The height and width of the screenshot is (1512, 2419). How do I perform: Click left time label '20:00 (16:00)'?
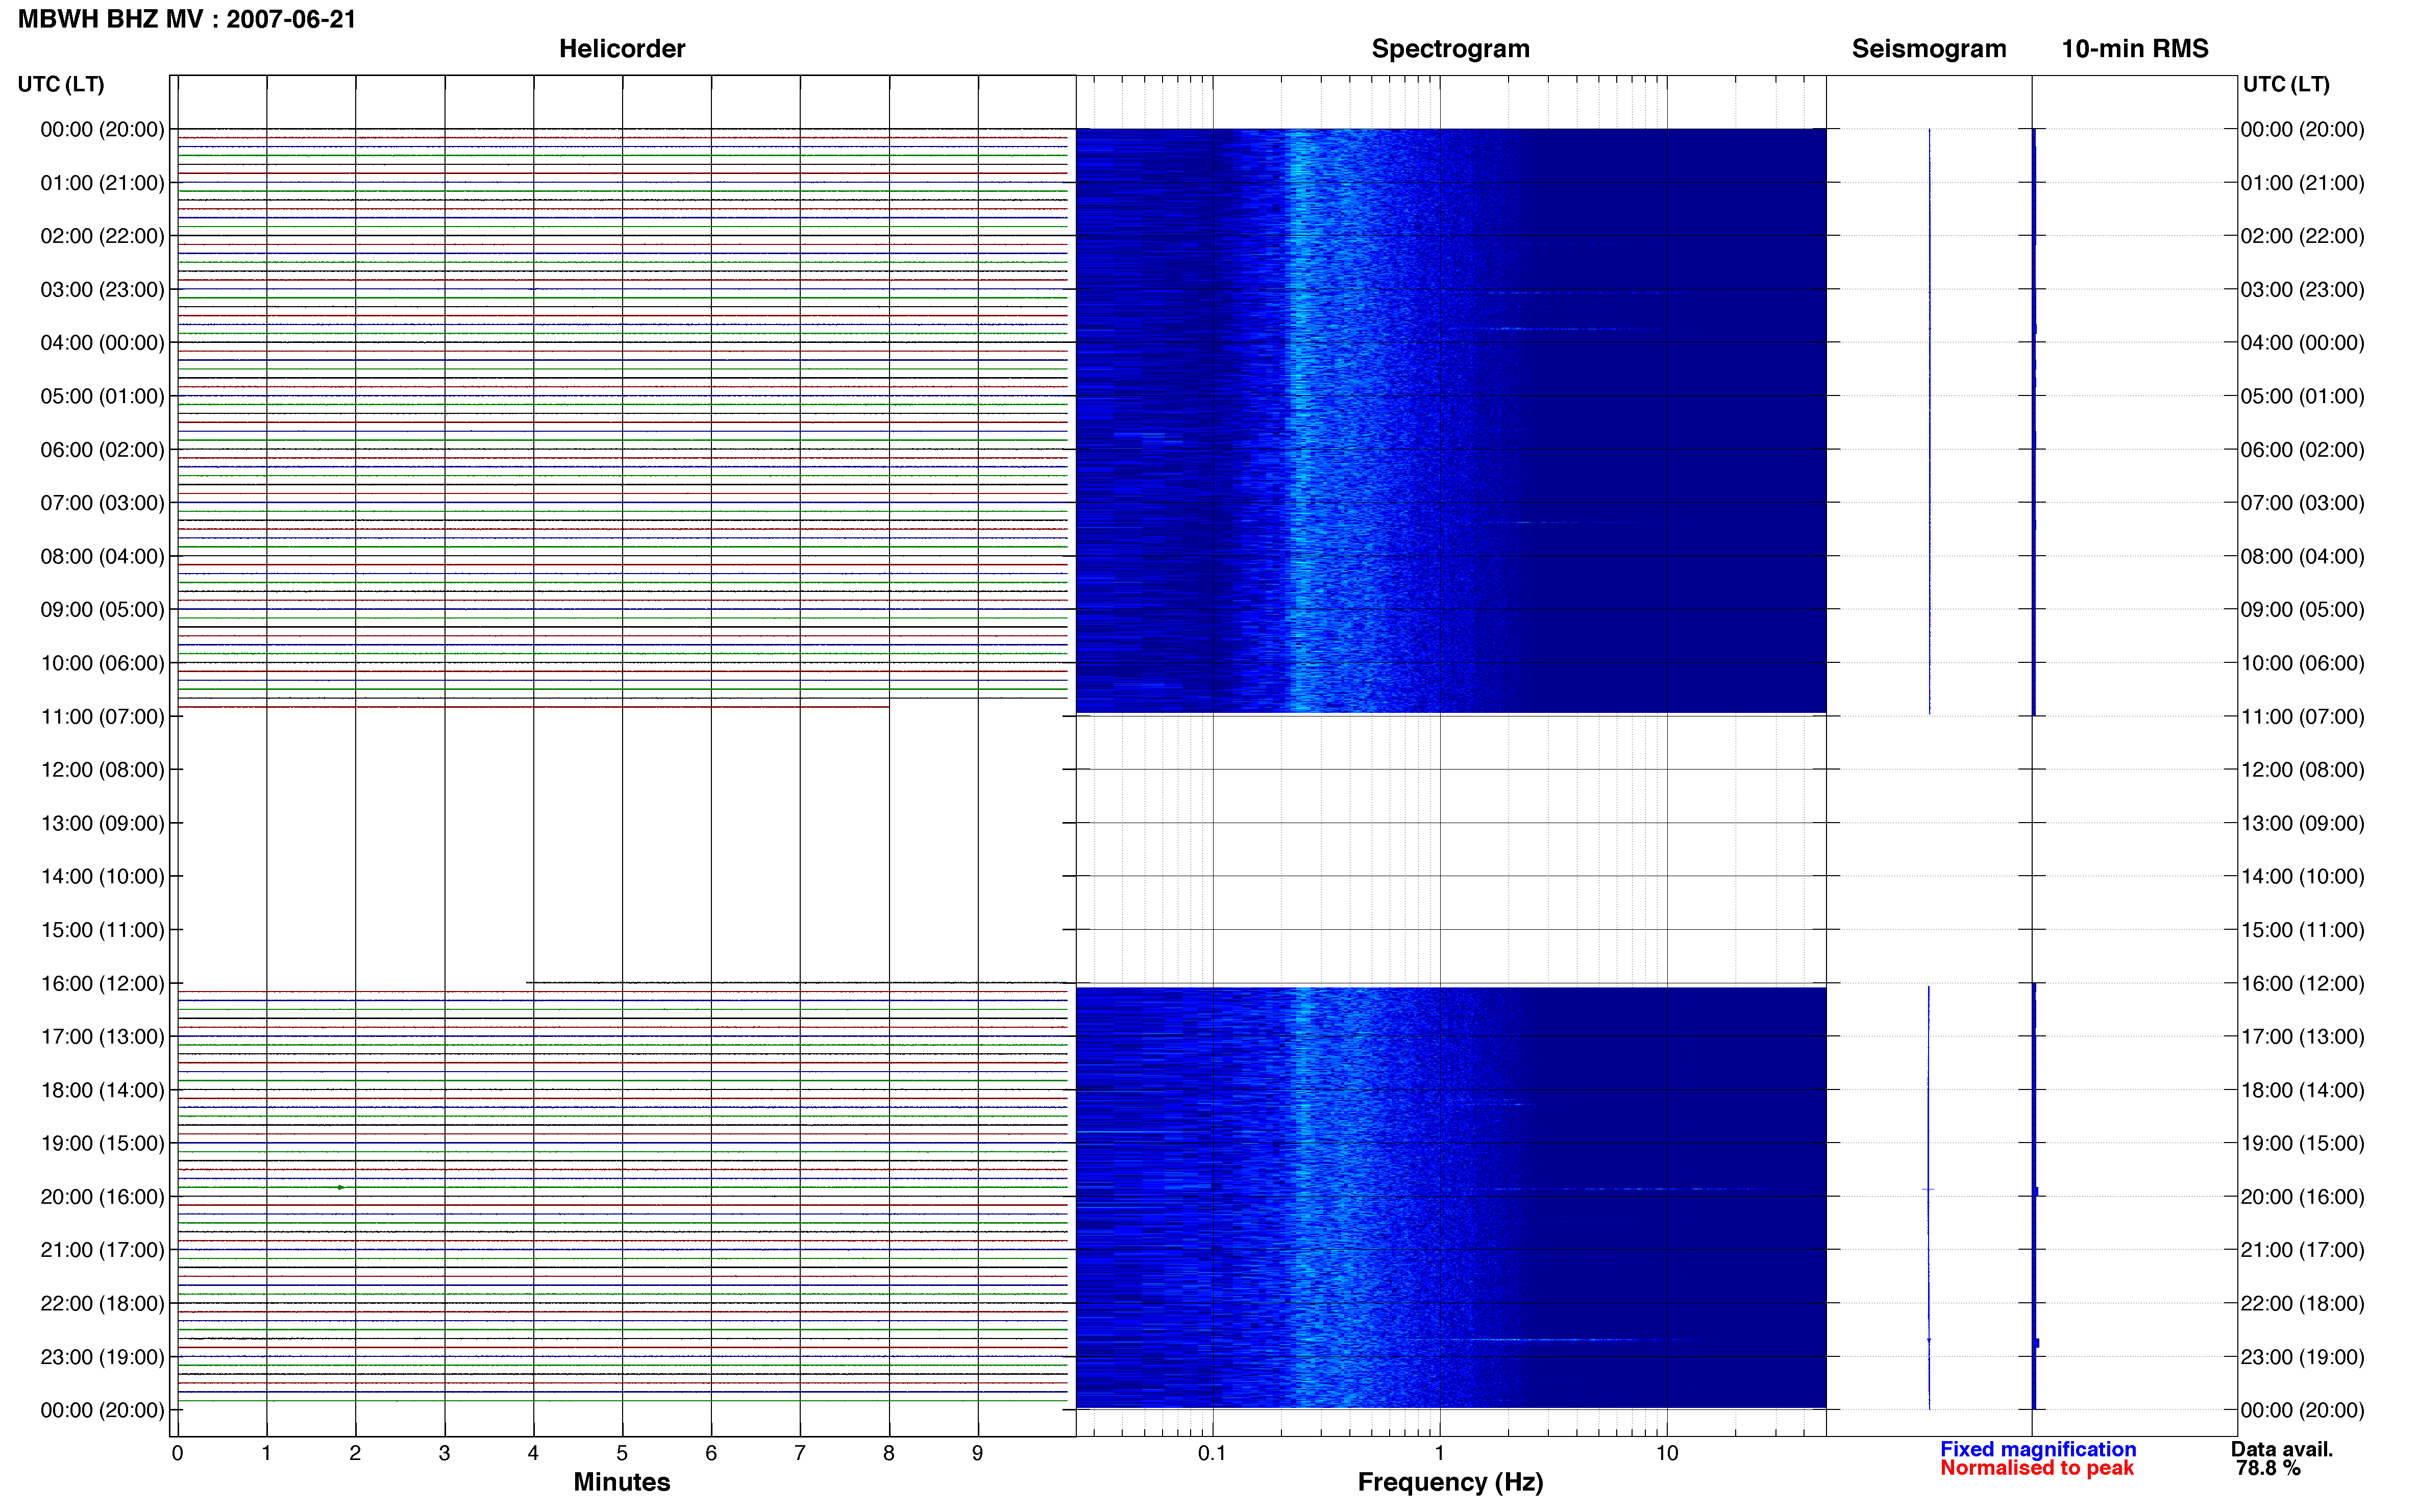(102, 1197)
